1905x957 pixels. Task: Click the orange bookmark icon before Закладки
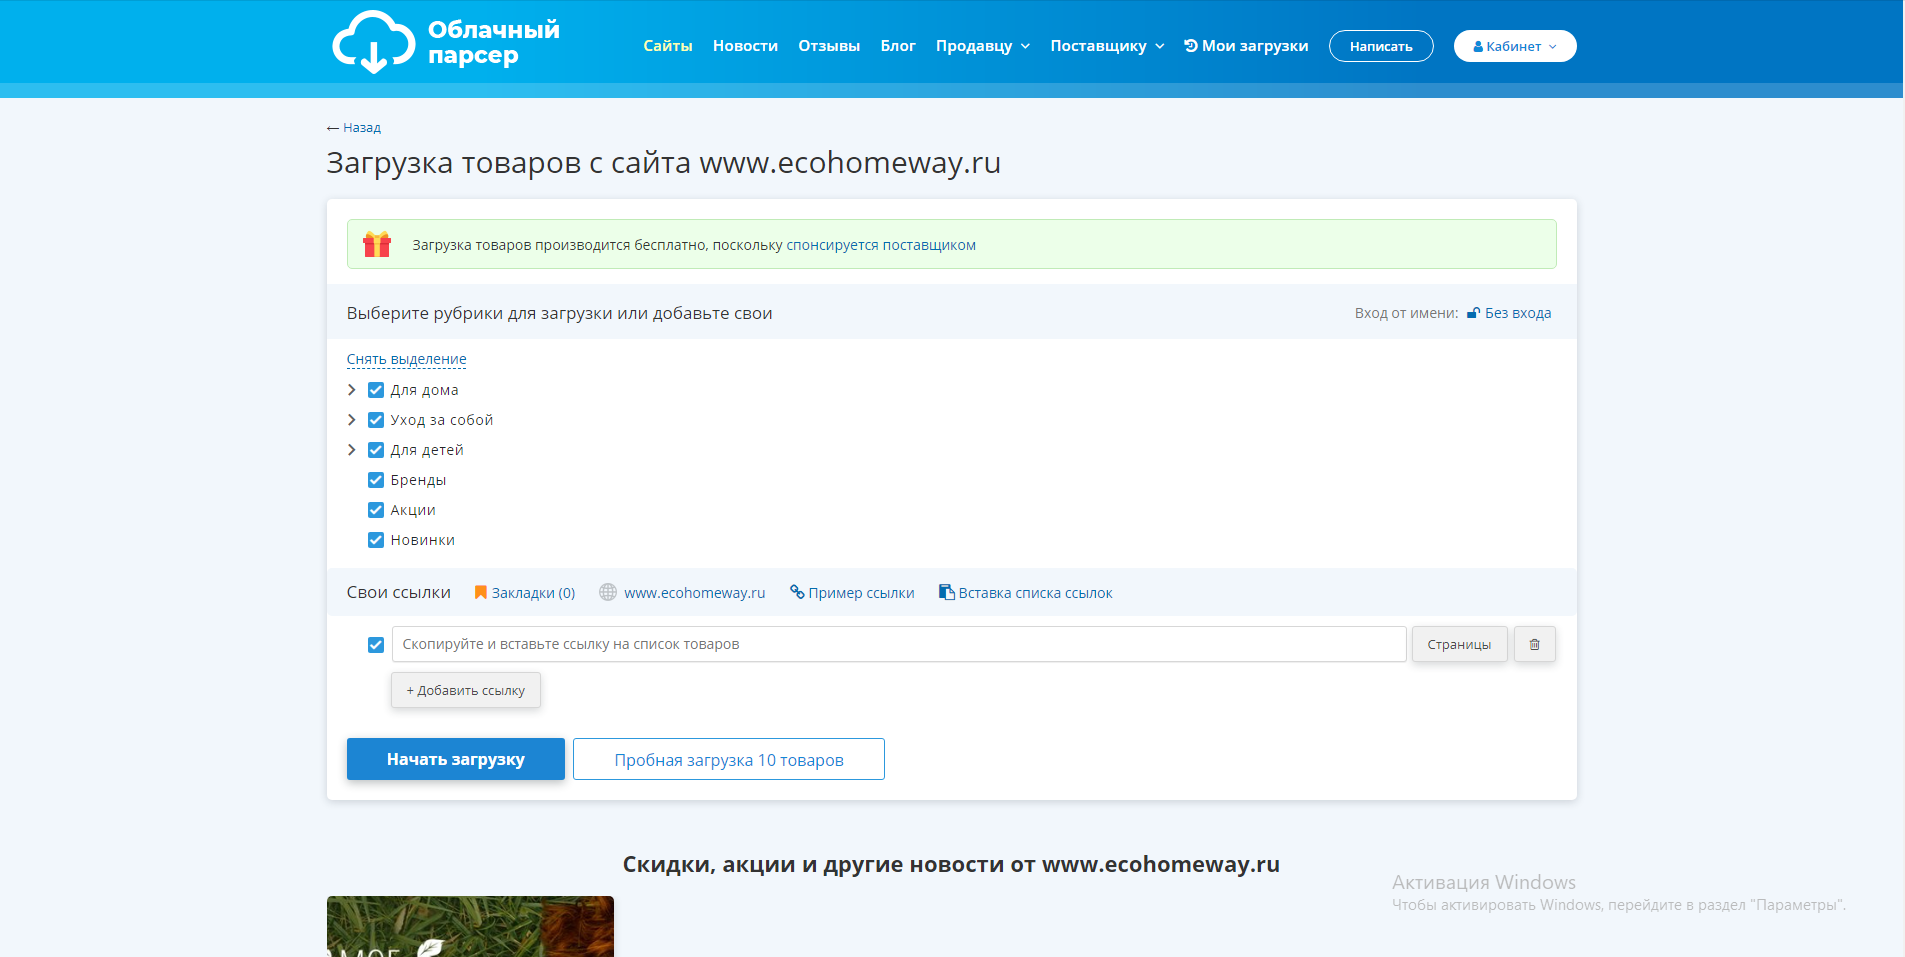[480, 592]
